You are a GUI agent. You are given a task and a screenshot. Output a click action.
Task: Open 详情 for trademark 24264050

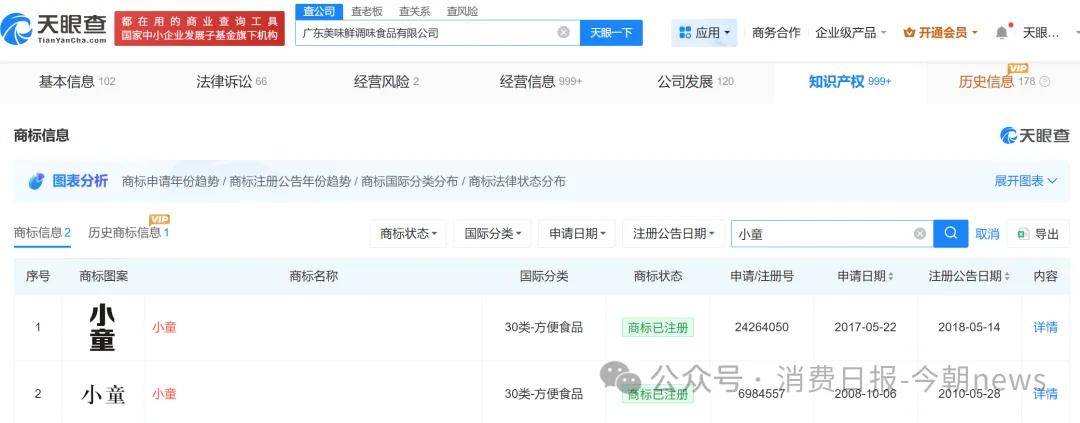(1045, 327)
